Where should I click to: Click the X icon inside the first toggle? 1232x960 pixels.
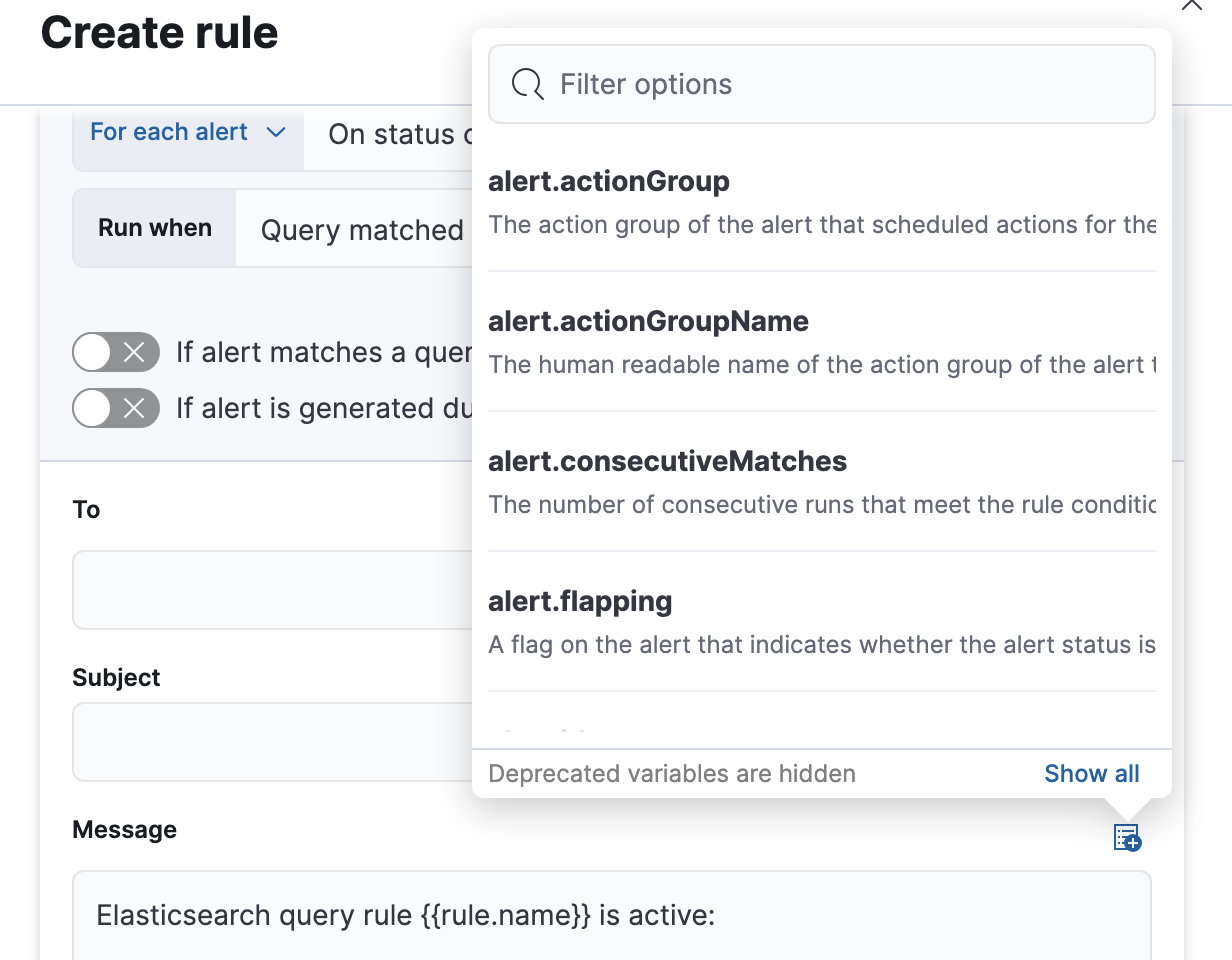coord(135,352)
